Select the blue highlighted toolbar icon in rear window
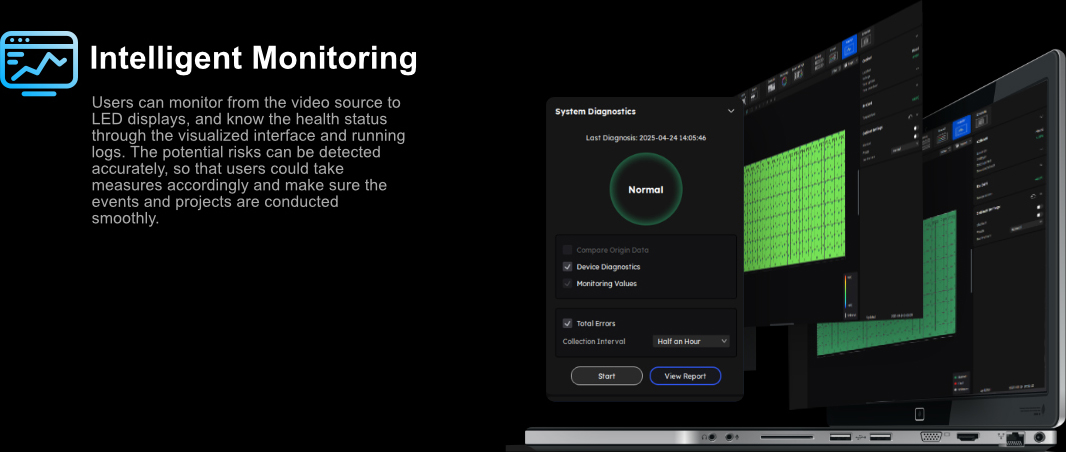 [850, 44]
